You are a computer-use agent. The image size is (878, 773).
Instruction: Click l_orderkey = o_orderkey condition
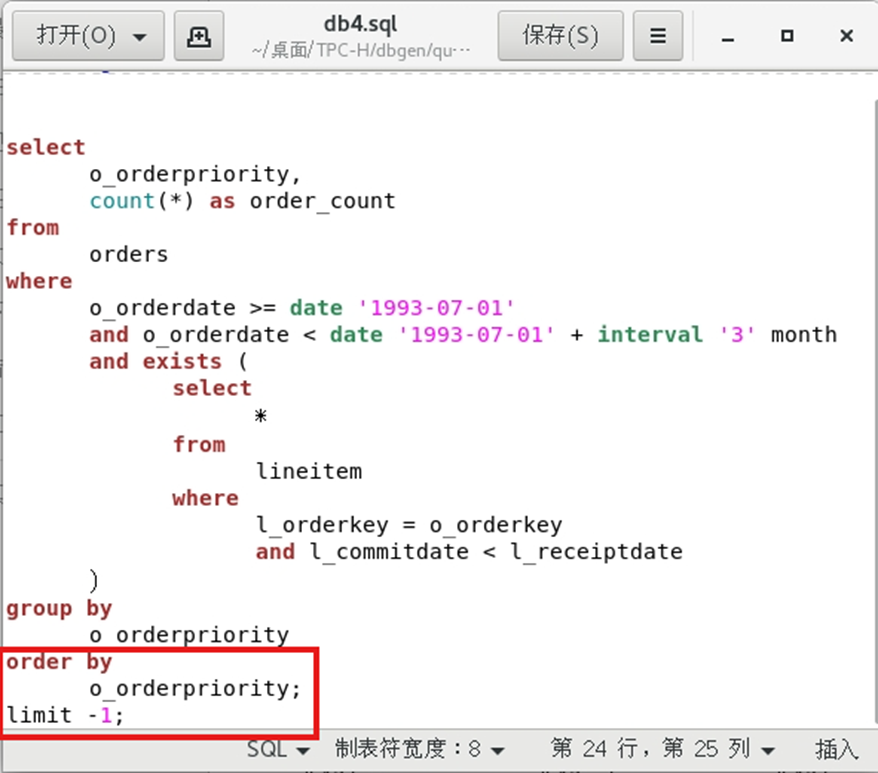pyautogui.click(x=409, y=525)
